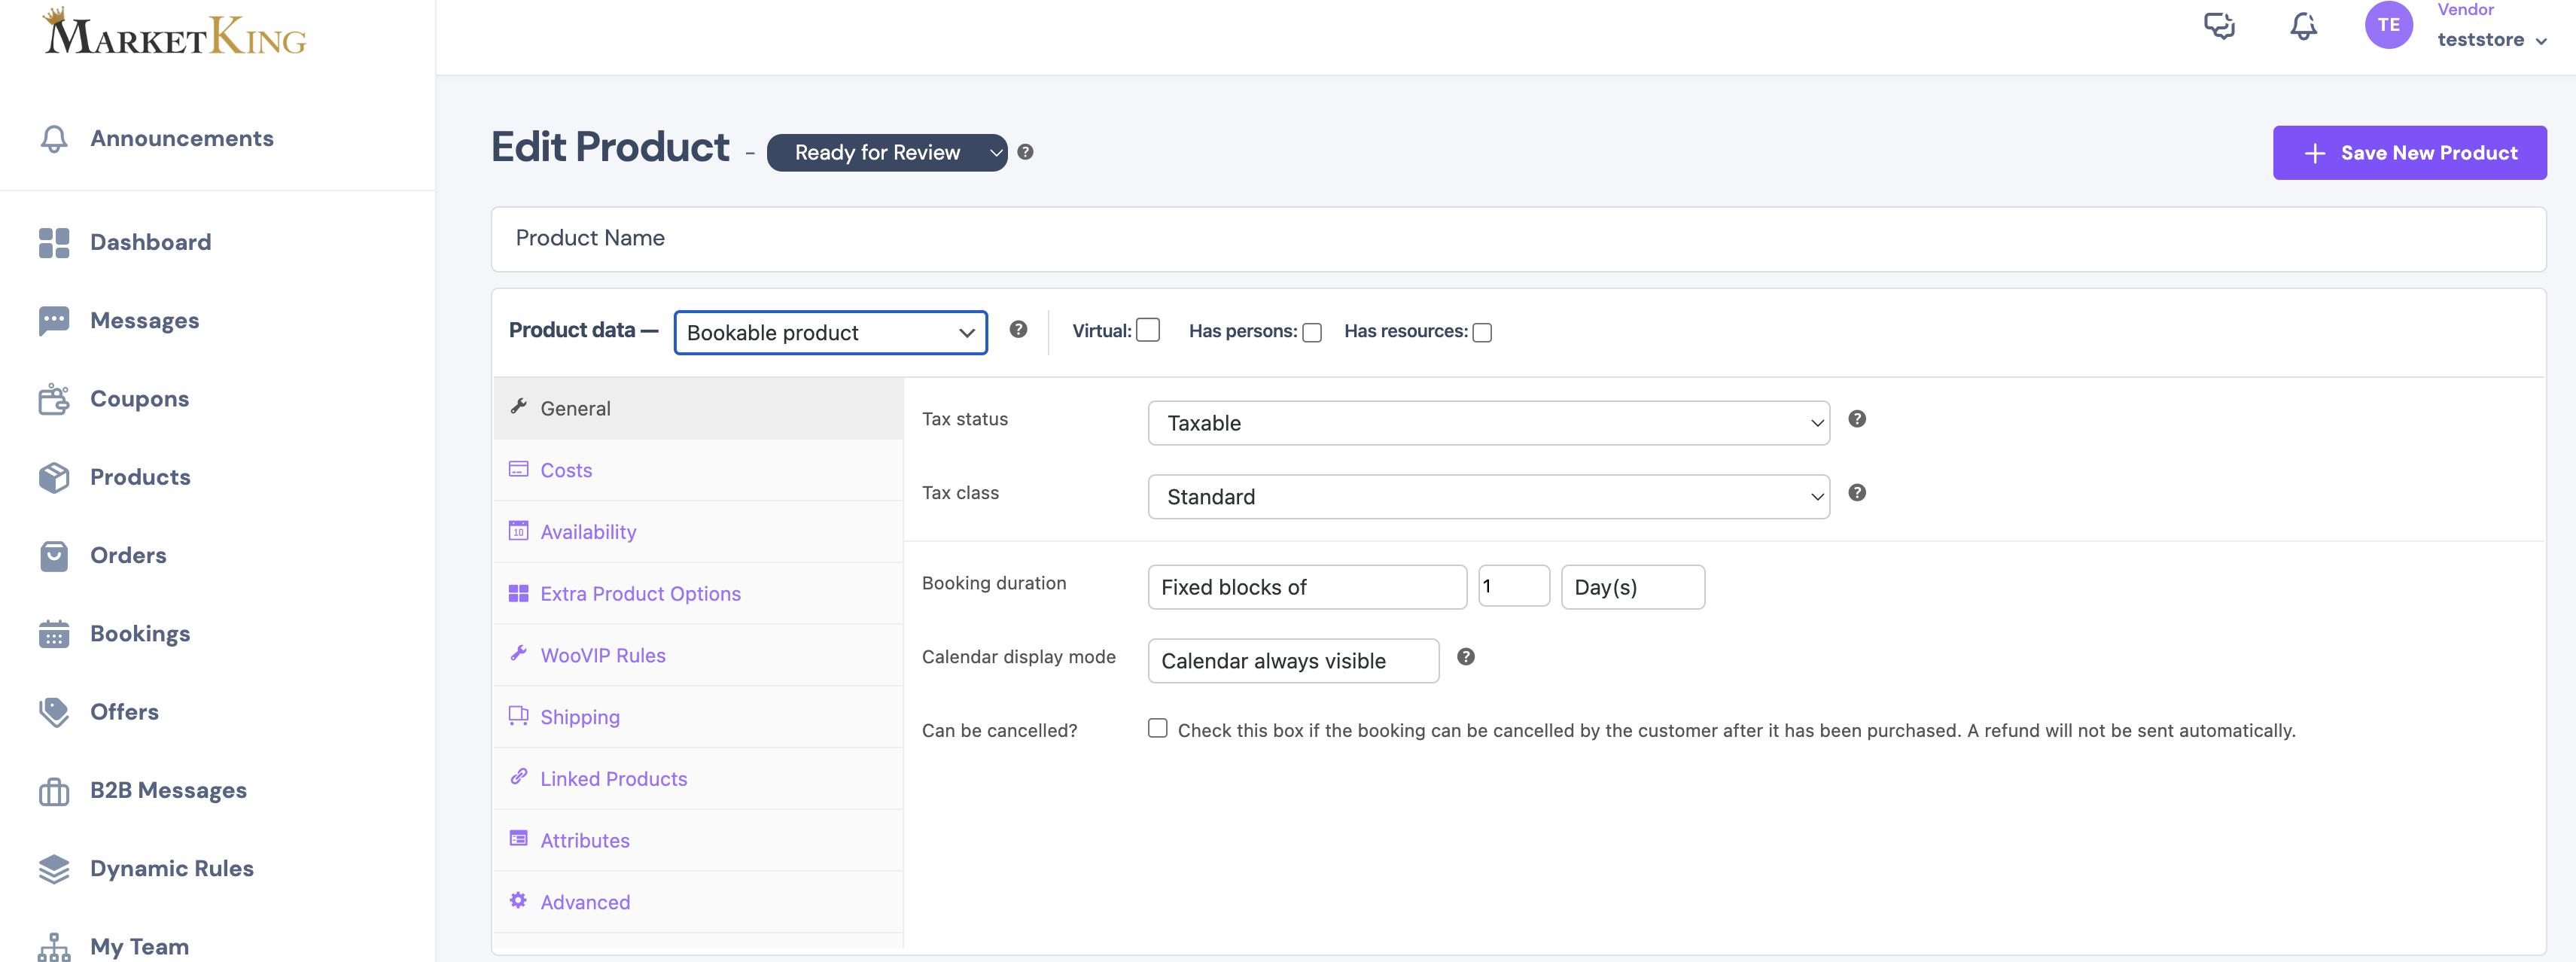Click the Orders bag icon
The image size is (2576, 962).
54,556
